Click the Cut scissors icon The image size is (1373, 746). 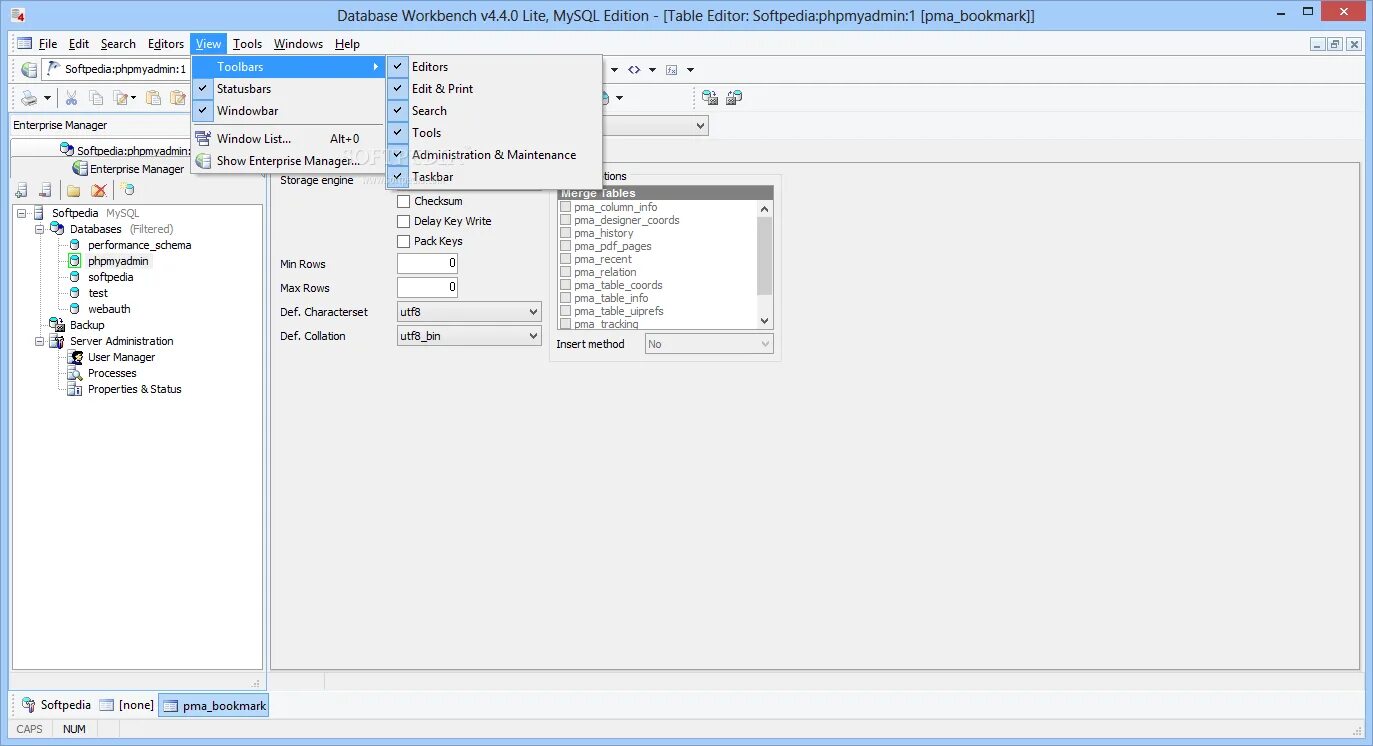tap(72, 98)
